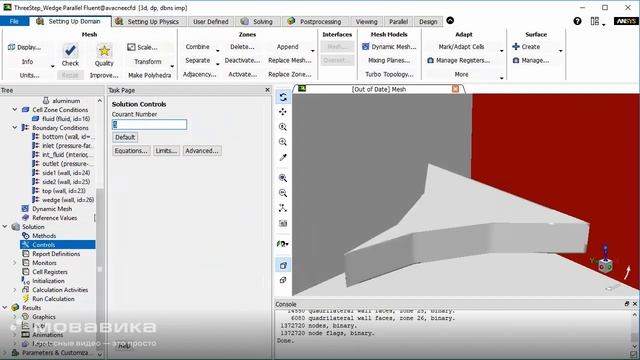Select Run Calculation in the tree
This screenshot has height=360, width=640.
53,298
